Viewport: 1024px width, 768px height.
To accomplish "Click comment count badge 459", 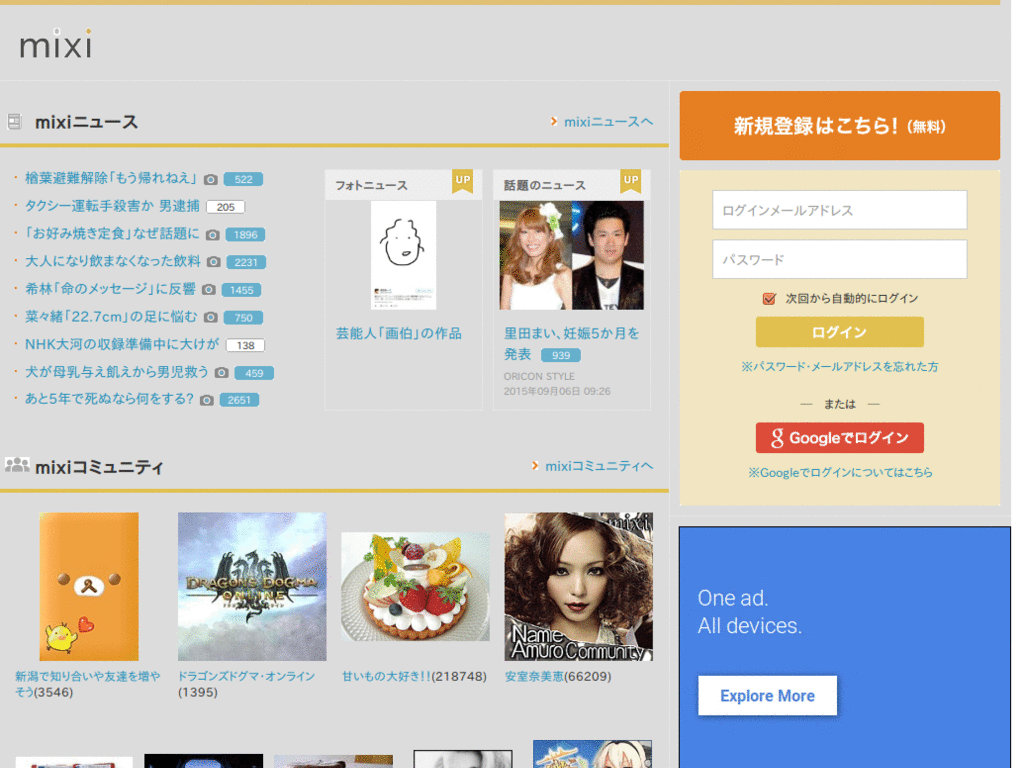I will (254, 373).
